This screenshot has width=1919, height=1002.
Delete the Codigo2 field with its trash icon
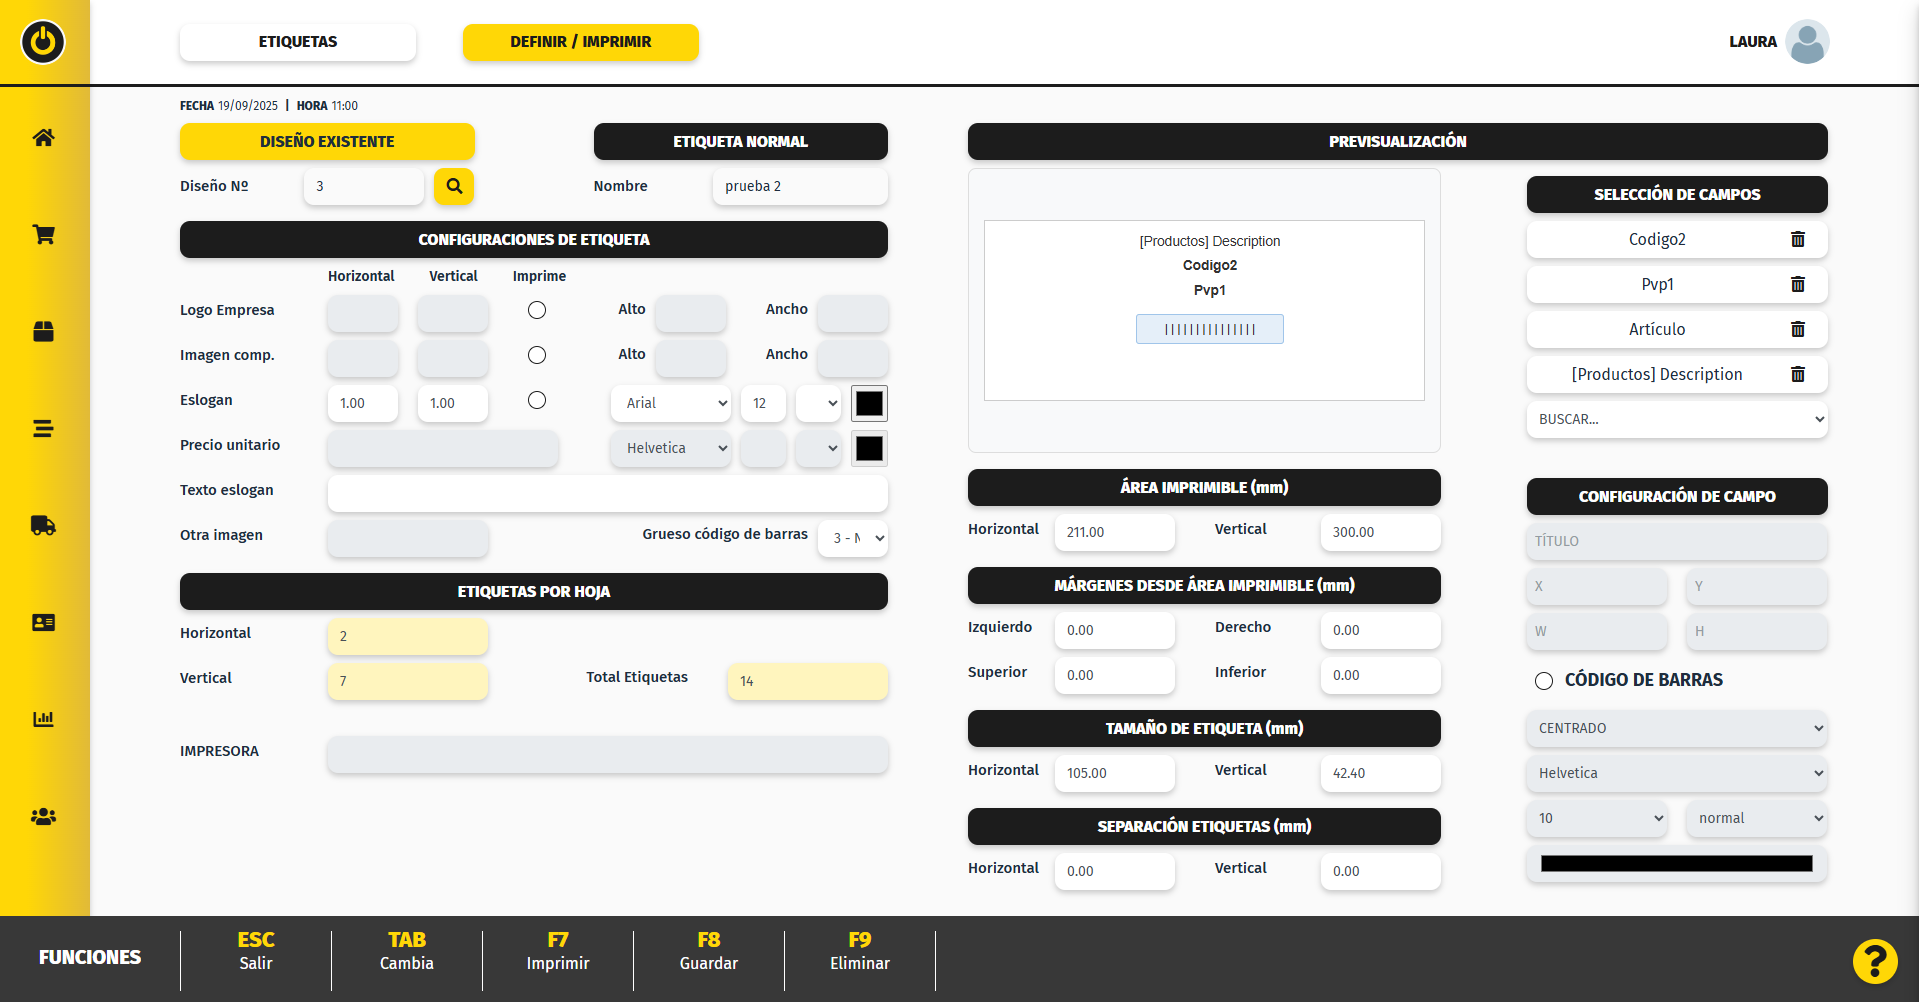pyautogui.click(x=1797, y=240)
